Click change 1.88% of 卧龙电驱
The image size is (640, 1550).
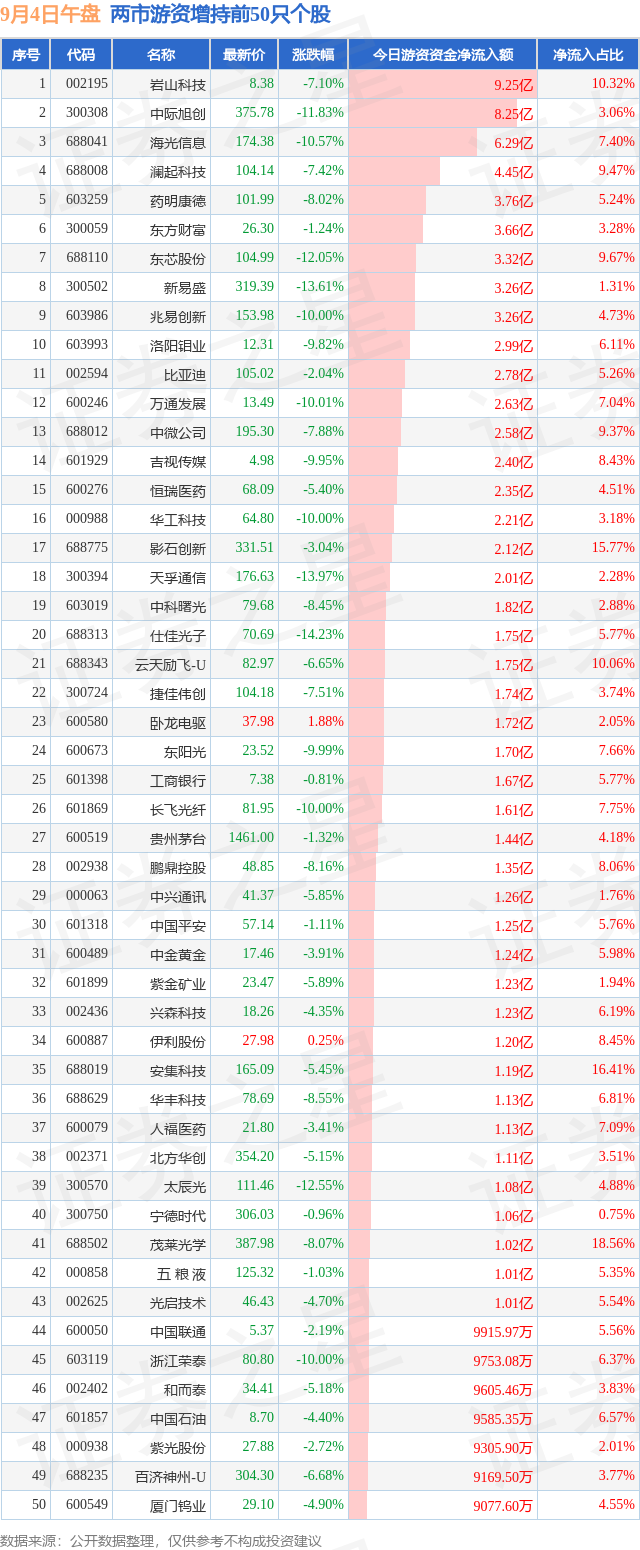pos(327,722)
